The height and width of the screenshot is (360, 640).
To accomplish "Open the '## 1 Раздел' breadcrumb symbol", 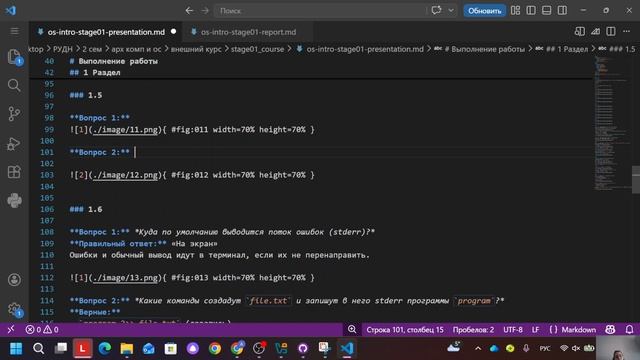I will [x=562, y=49].
